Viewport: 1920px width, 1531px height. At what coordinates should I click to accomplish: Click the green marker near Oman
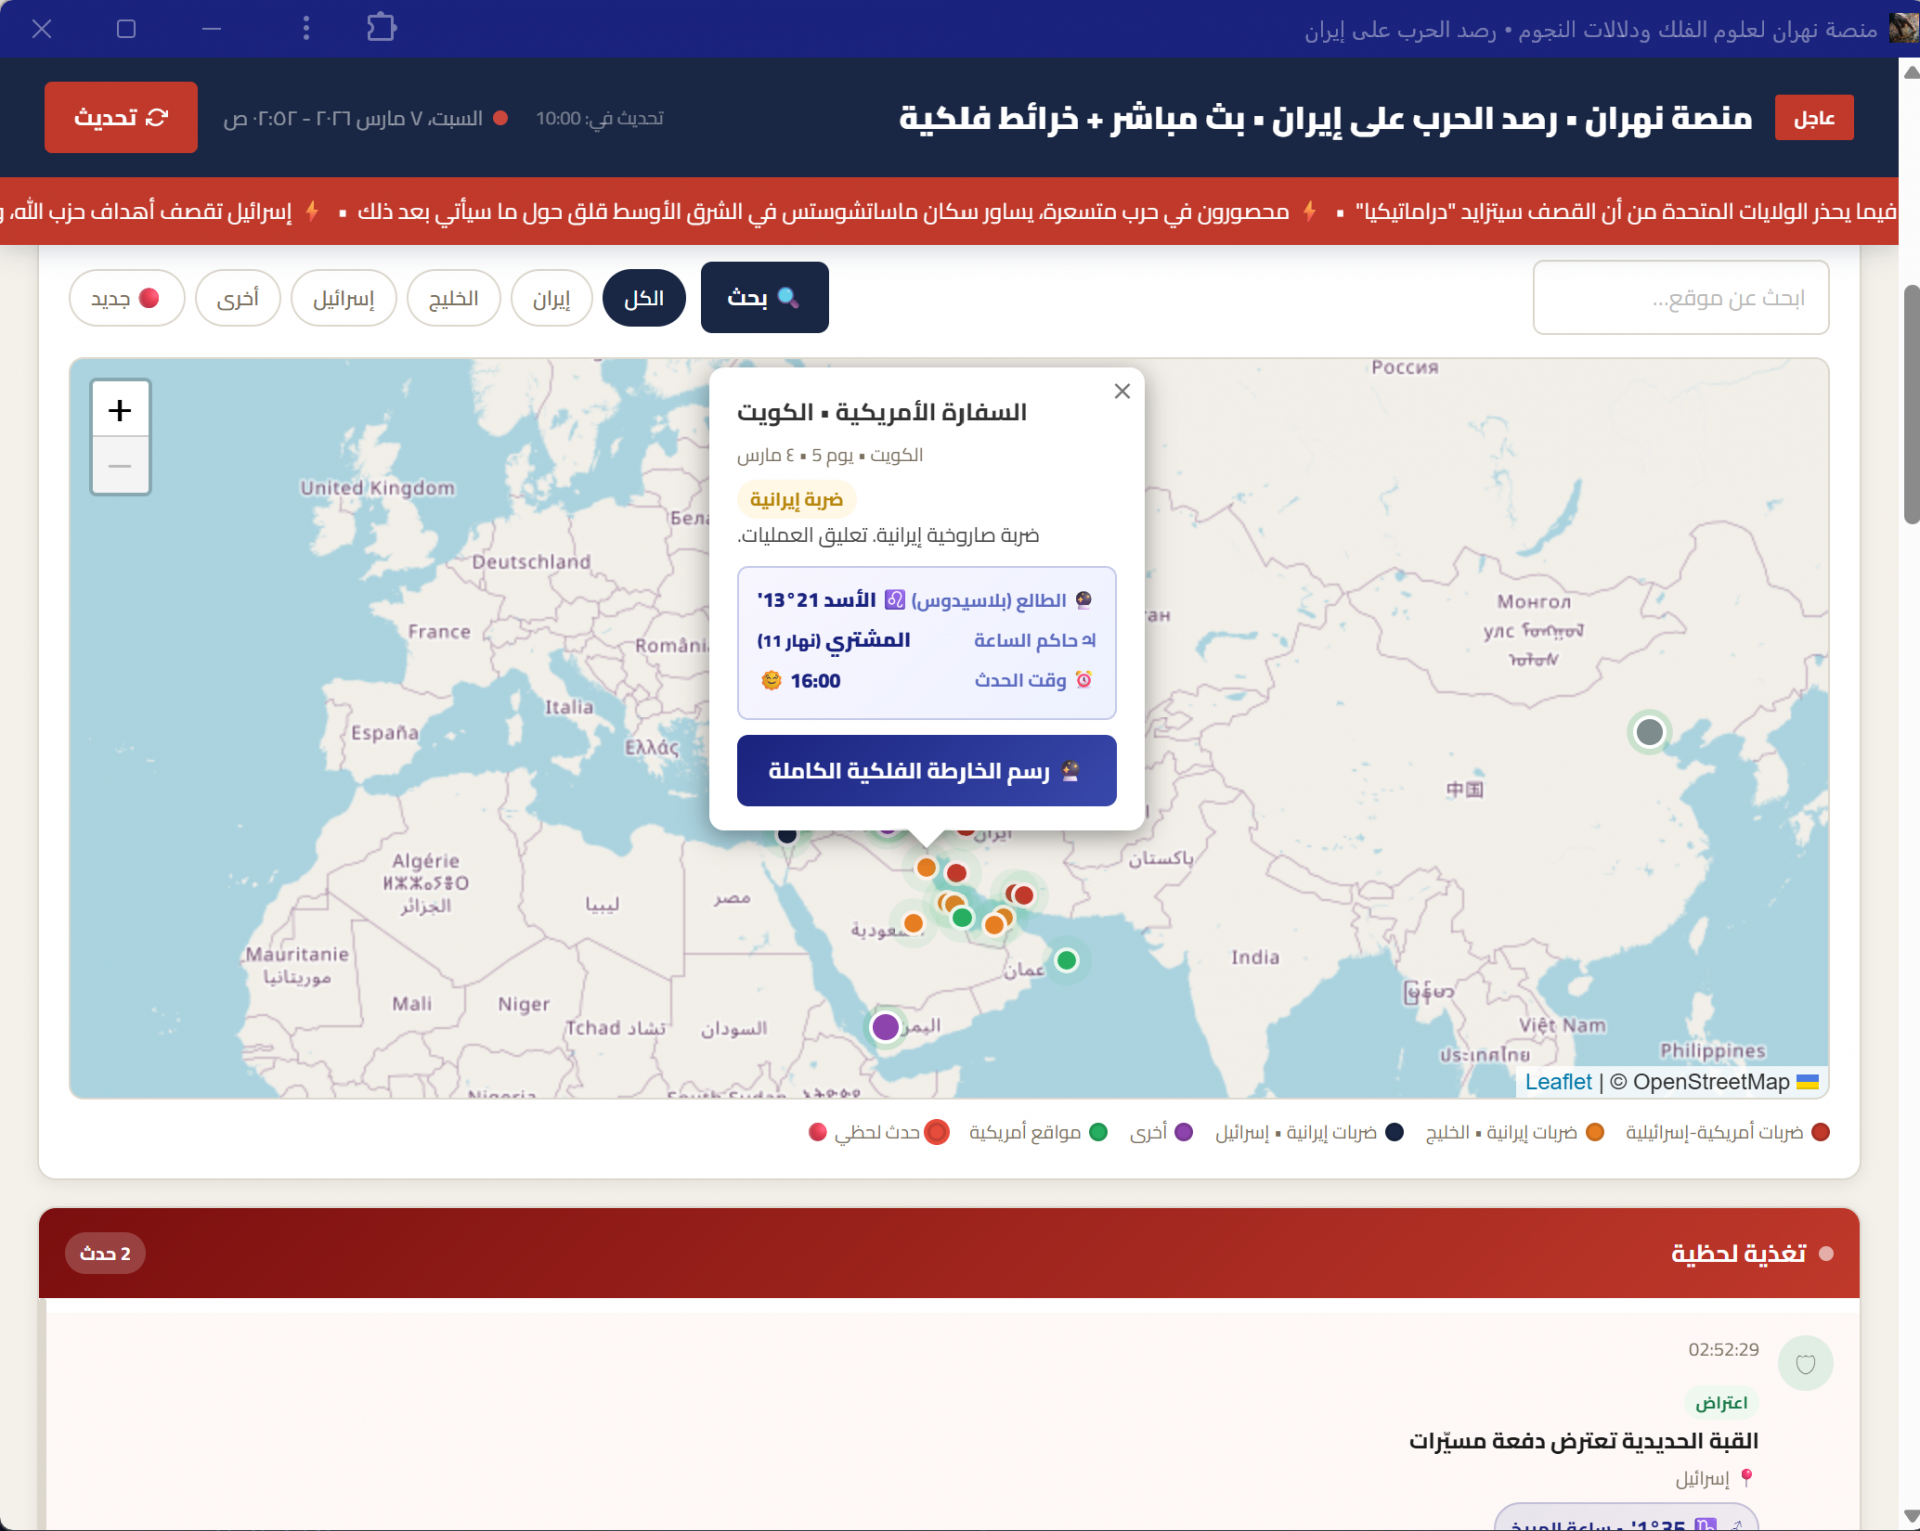1067,960
